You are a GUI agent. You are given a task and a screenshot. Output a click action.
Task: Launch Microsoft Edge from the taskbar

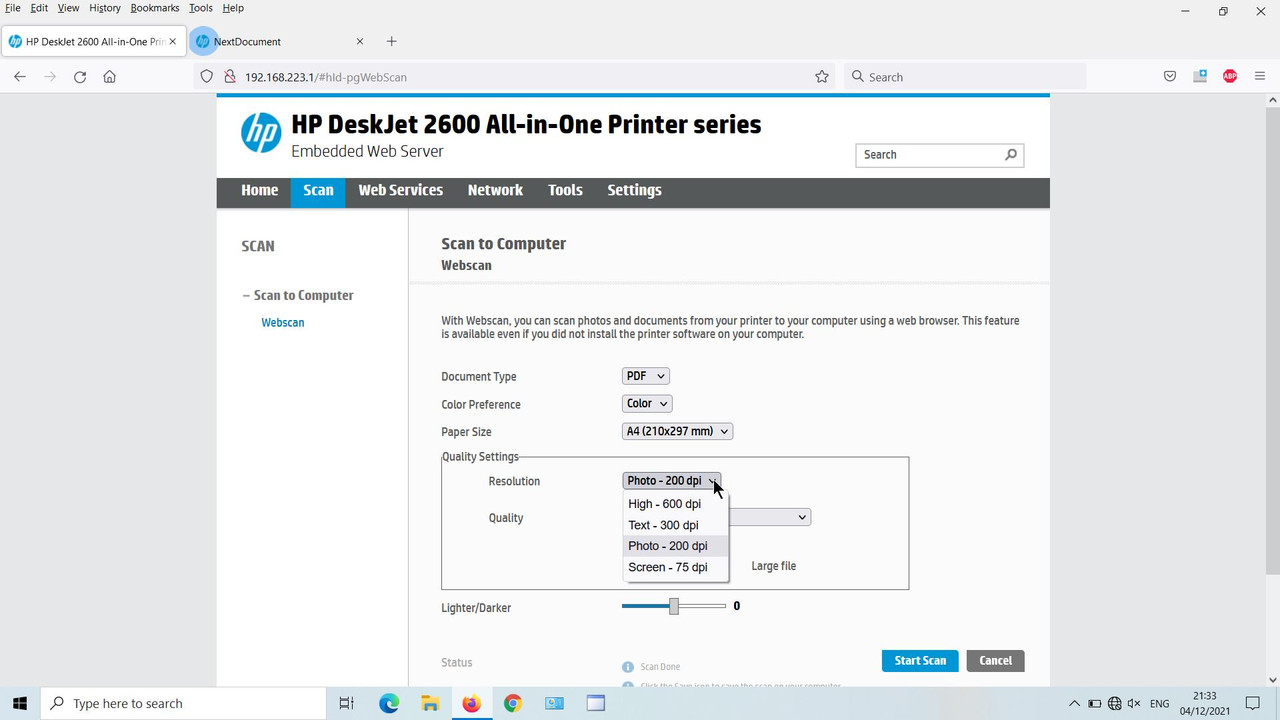[389, 703]
